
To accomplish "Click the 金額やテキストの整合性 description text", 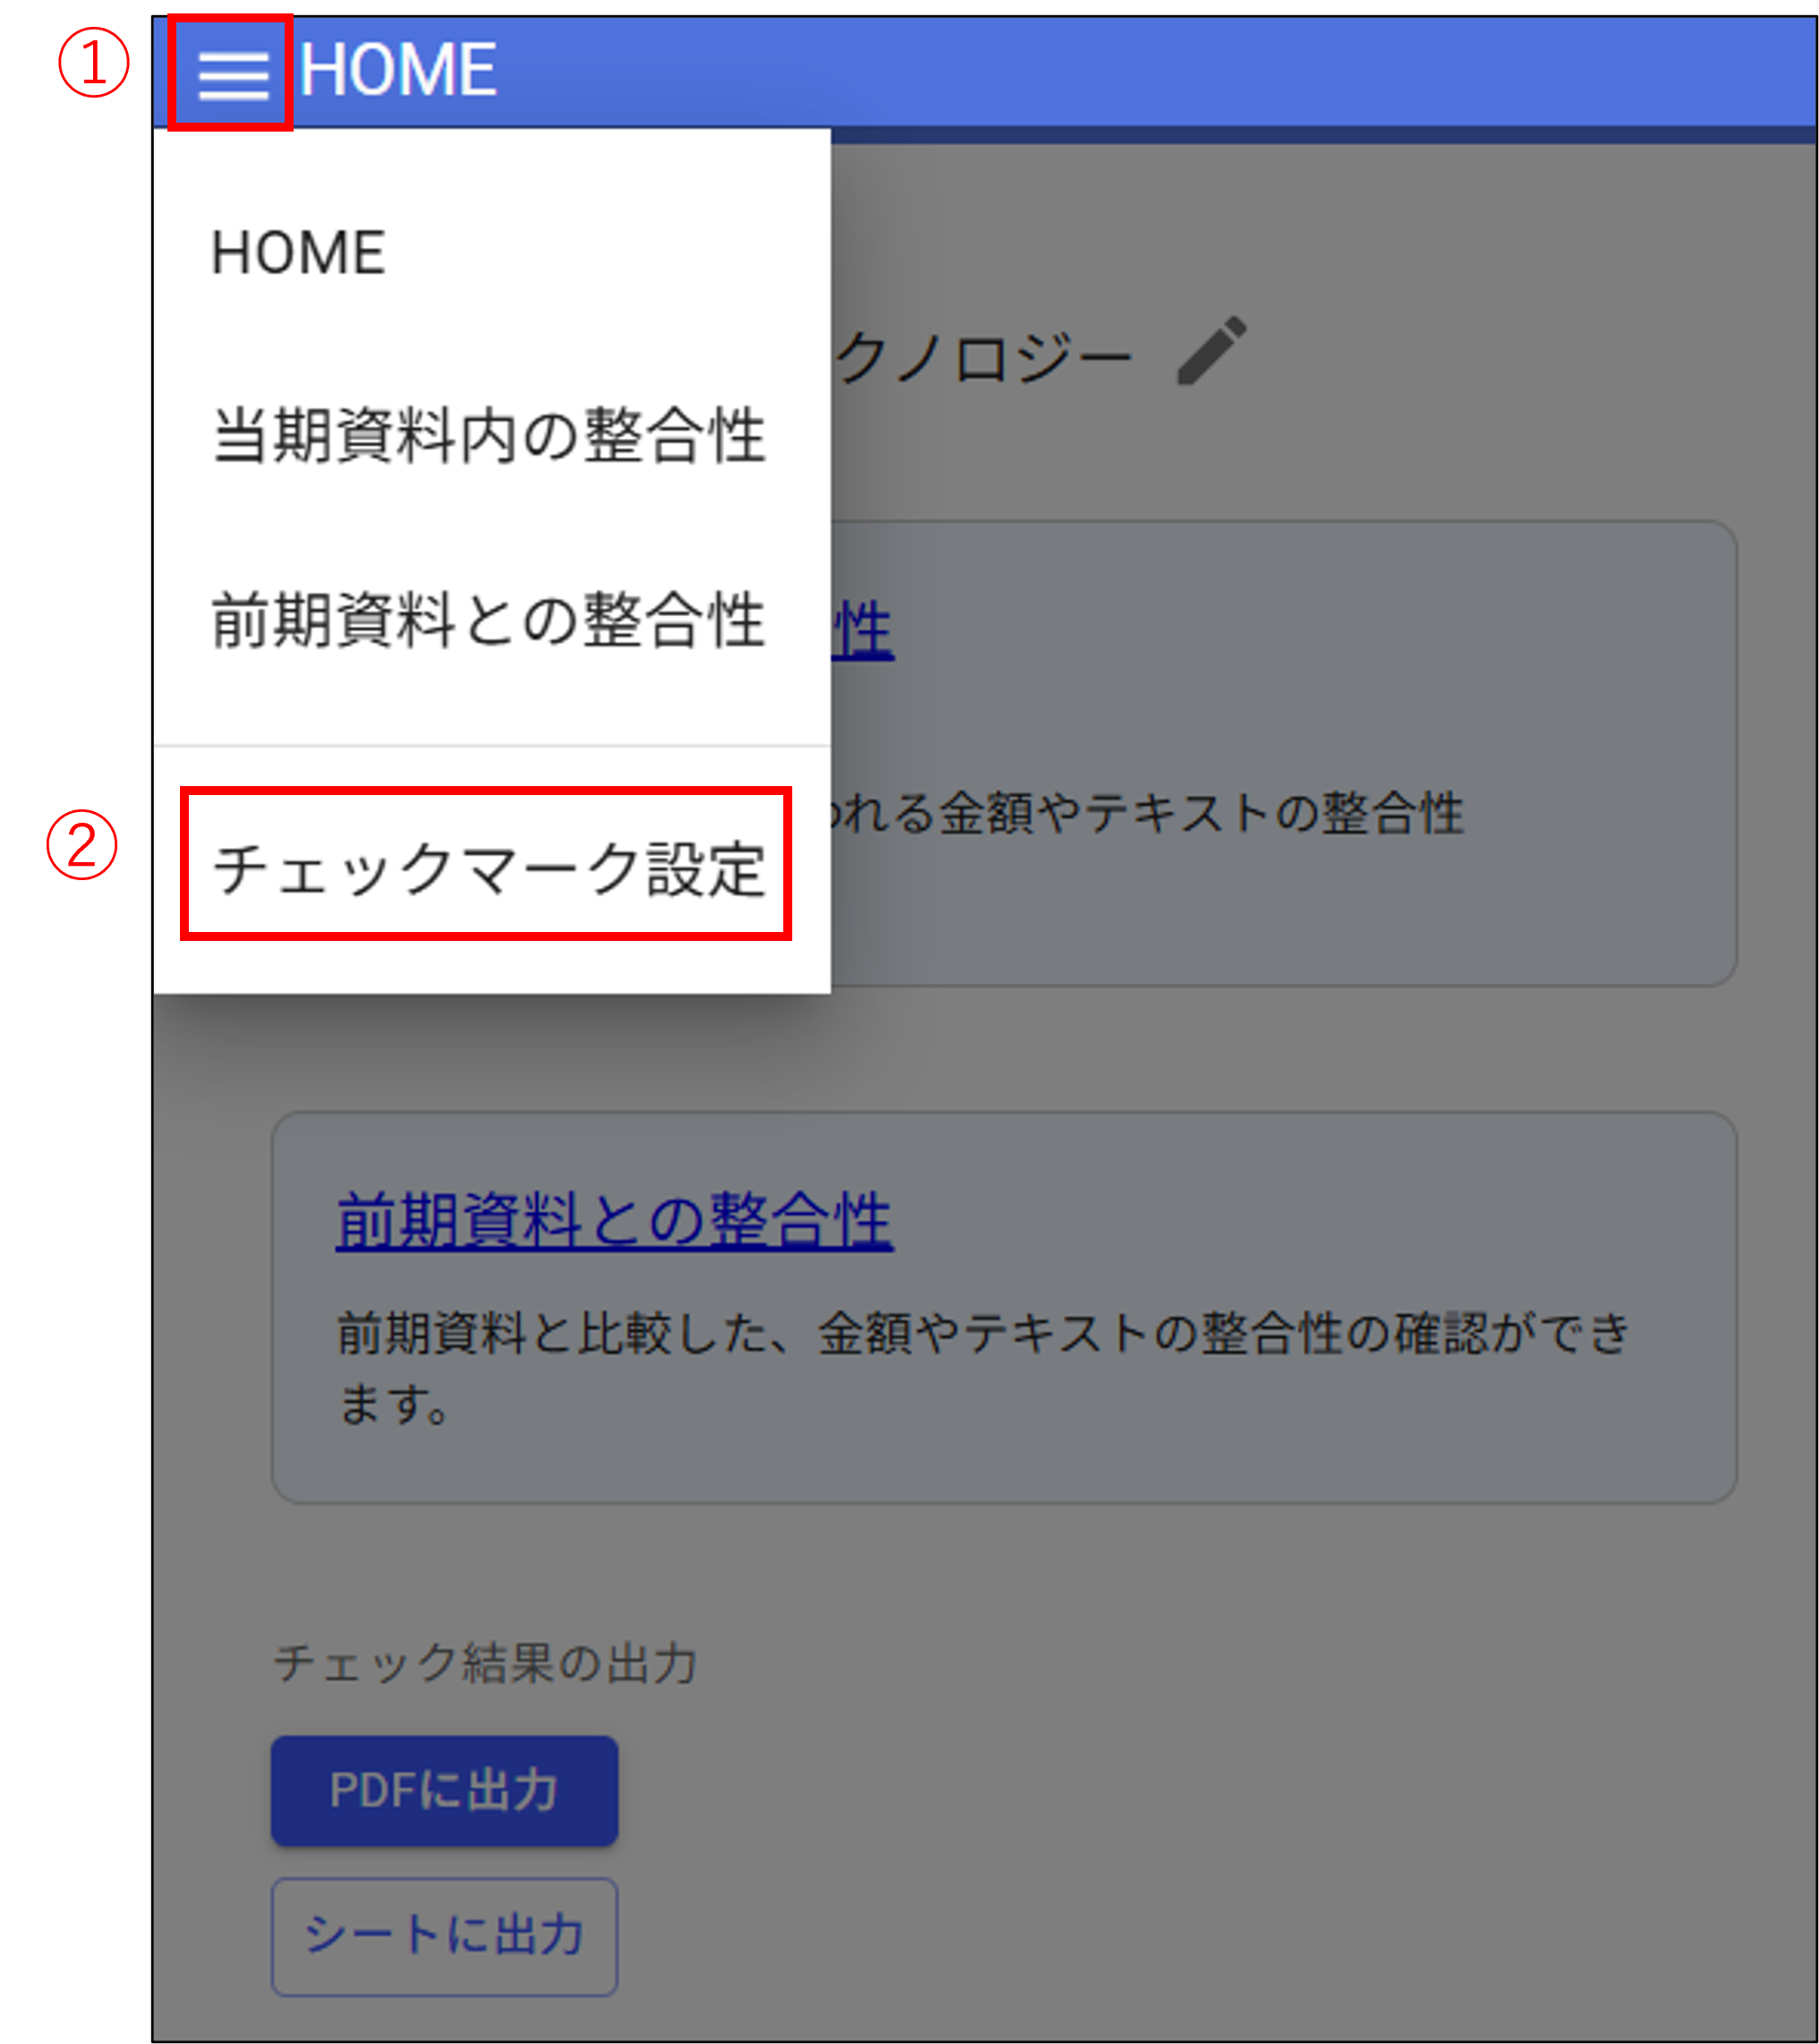I will [1148, 812].
